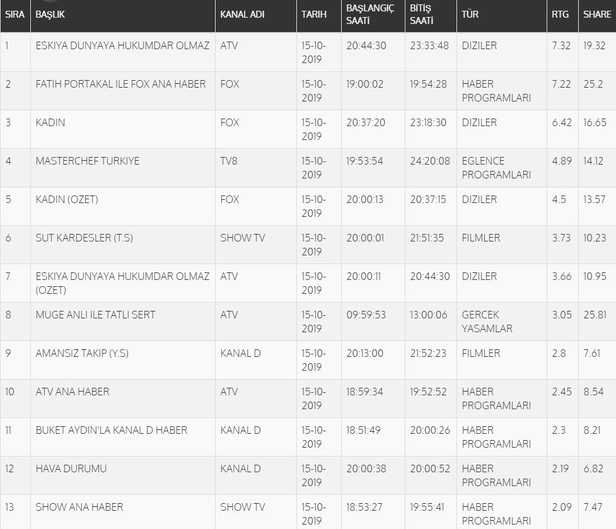
Task: Click the SHARE column header
Action: click(x=596, y=16)
